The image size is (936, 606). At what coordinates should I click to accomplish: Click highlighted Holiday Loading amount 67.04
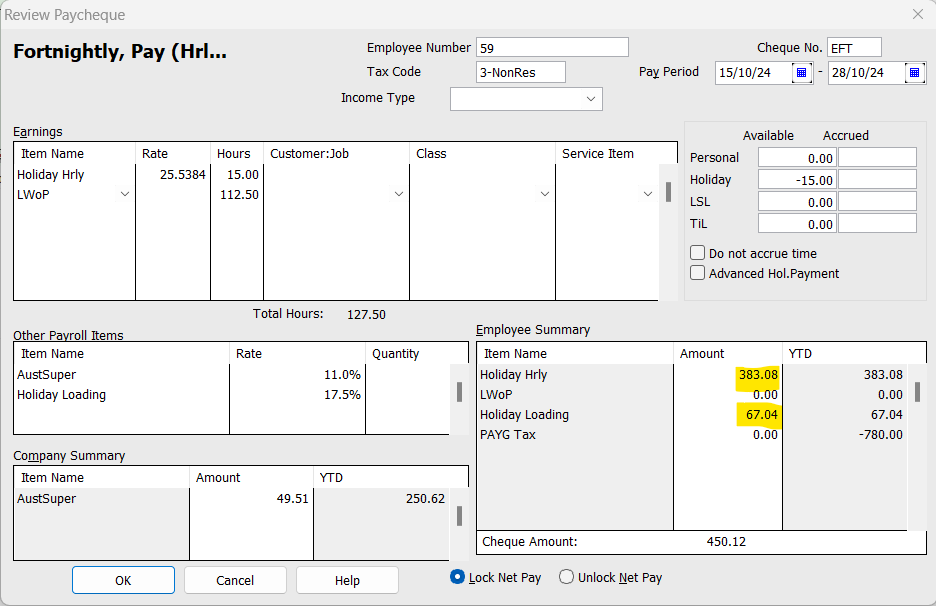pos(761,414)
